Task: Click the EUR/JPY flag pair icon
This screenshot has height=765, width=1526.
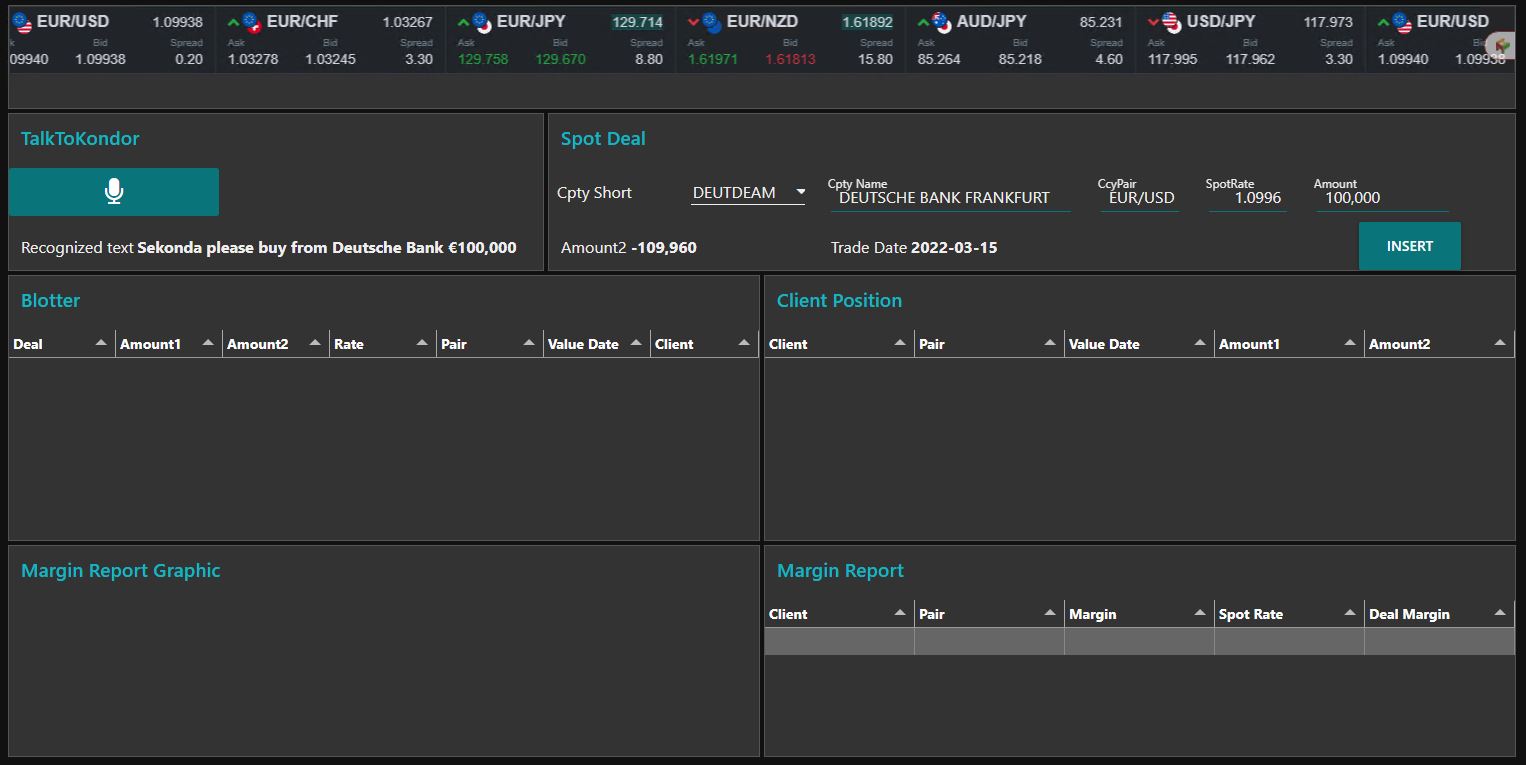Action: tap(481, 22)
